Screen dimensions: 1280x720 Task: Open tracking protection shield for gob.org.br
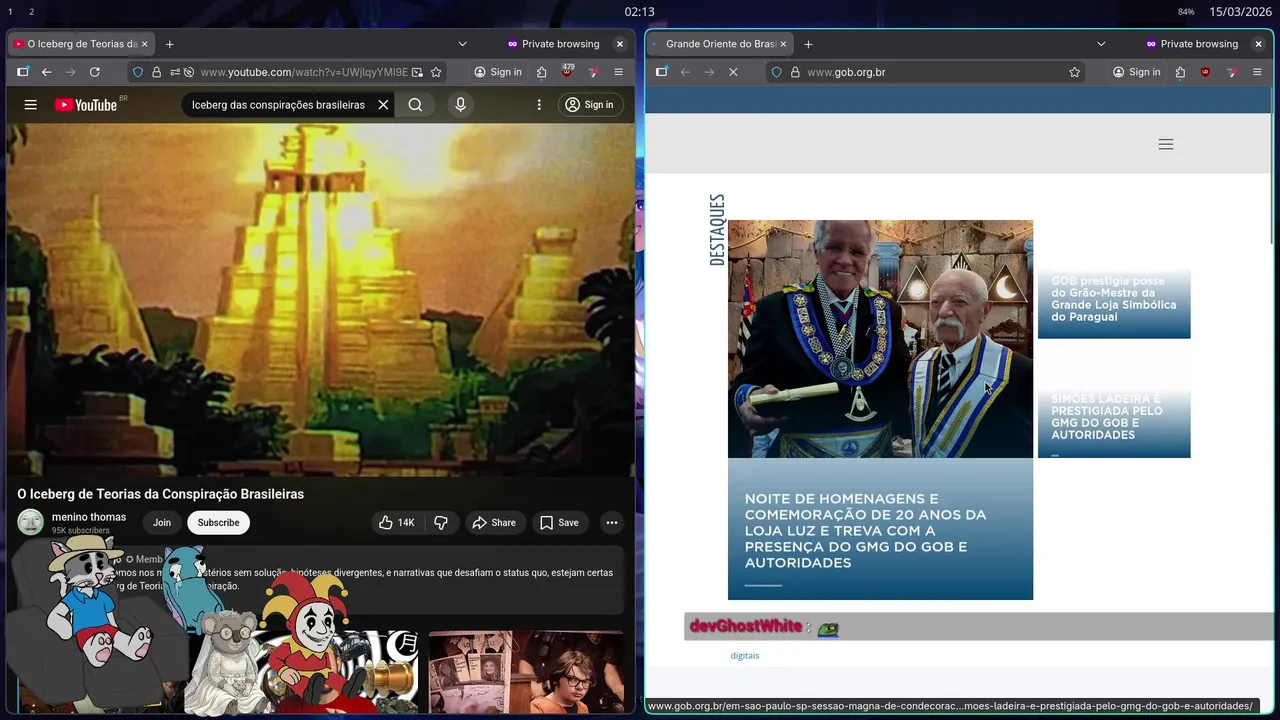[776, 72]
